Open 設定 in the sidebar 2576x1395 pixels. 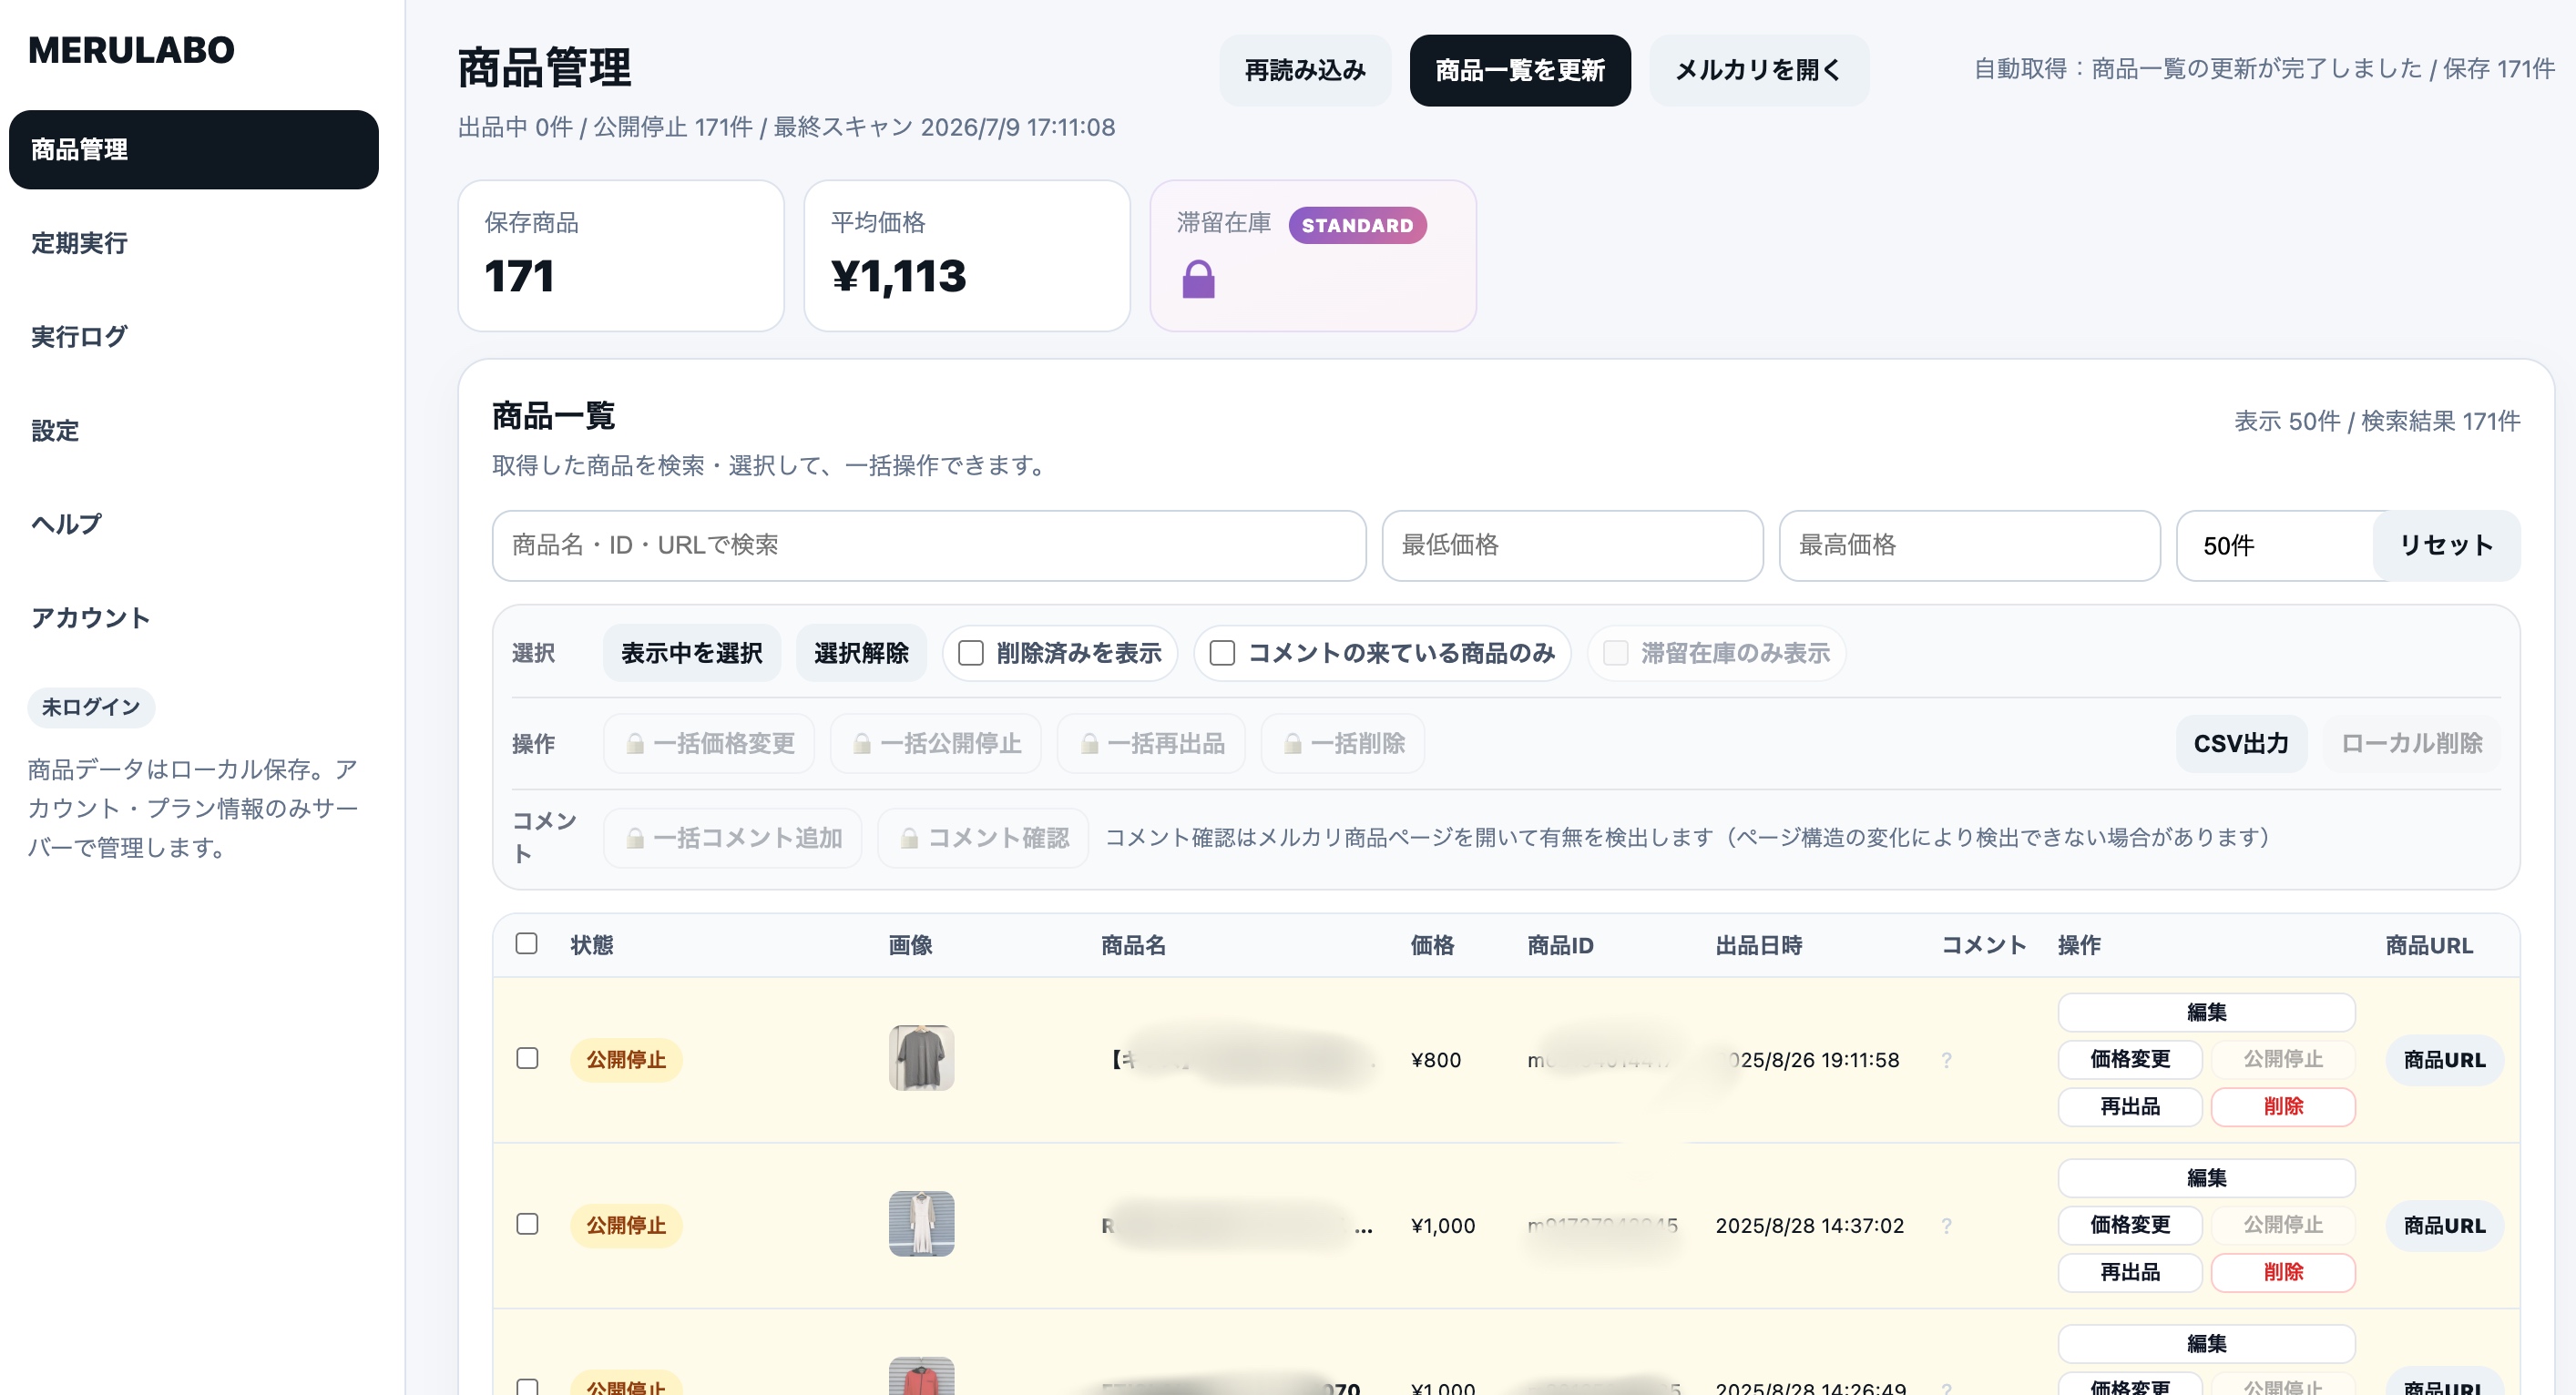(55, 430)
